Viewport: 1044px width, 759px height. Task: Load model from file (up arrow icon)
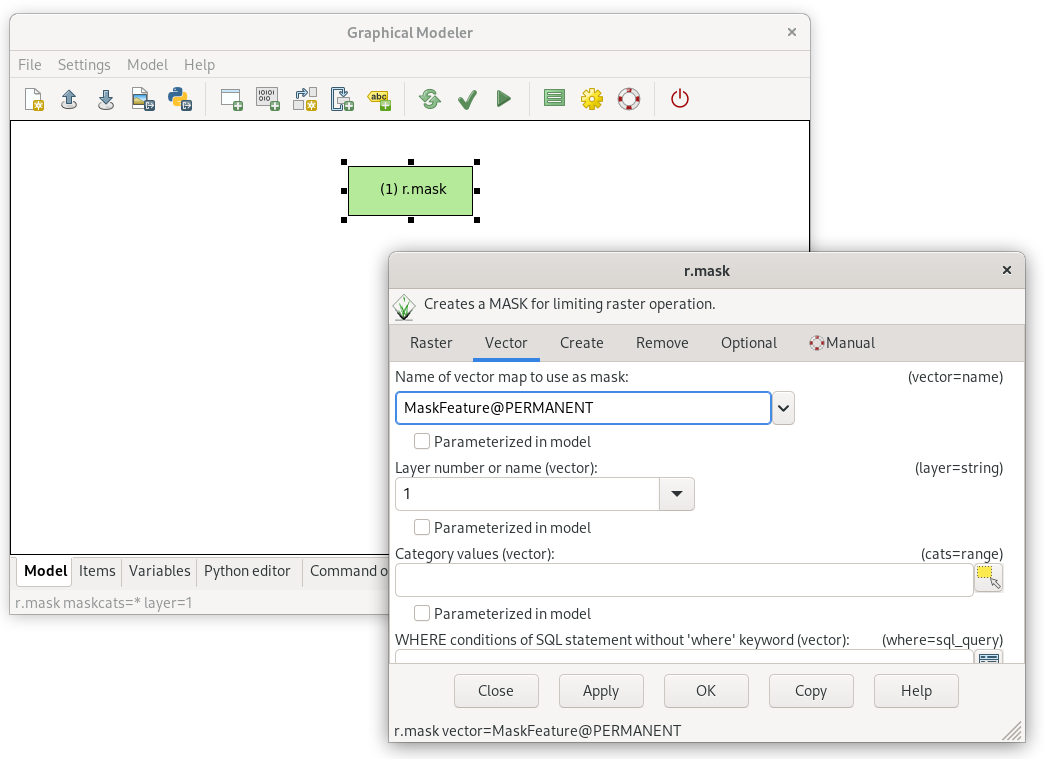click(x=69, y=99)
